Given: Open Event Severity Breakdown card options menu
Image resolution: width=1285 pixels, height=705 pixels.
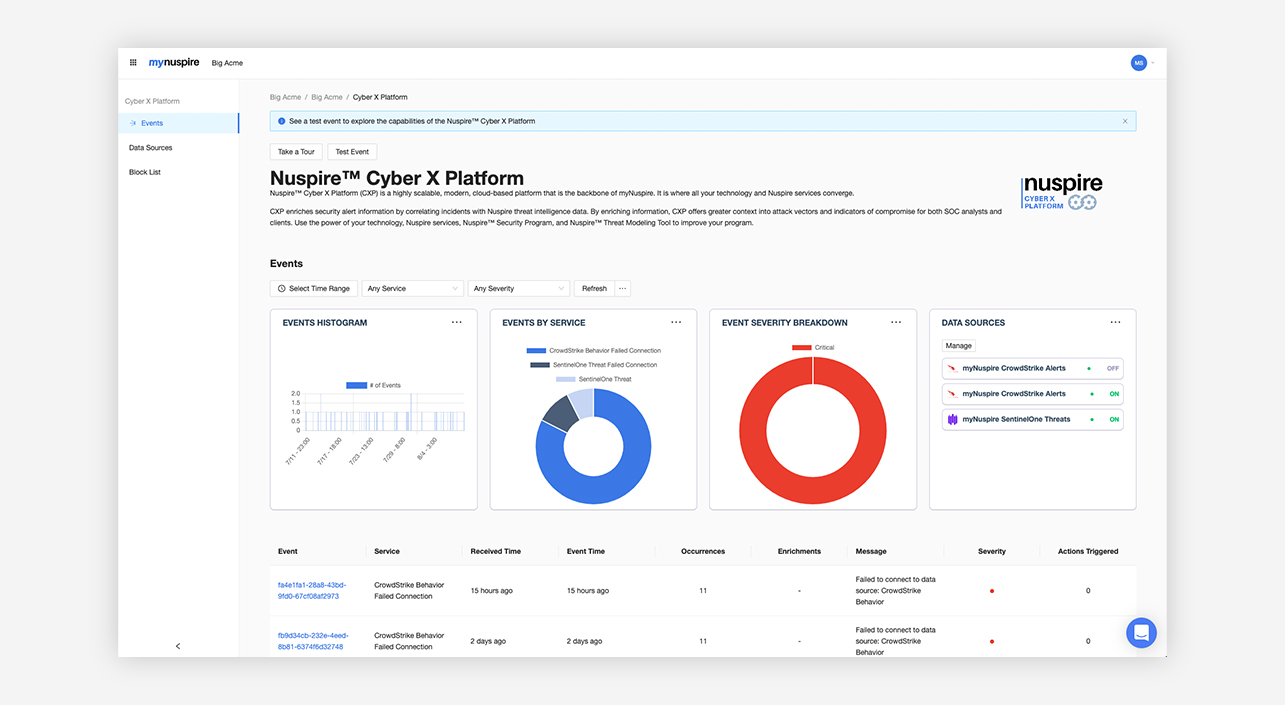Looking at the screenshot, I should point(896,322).
